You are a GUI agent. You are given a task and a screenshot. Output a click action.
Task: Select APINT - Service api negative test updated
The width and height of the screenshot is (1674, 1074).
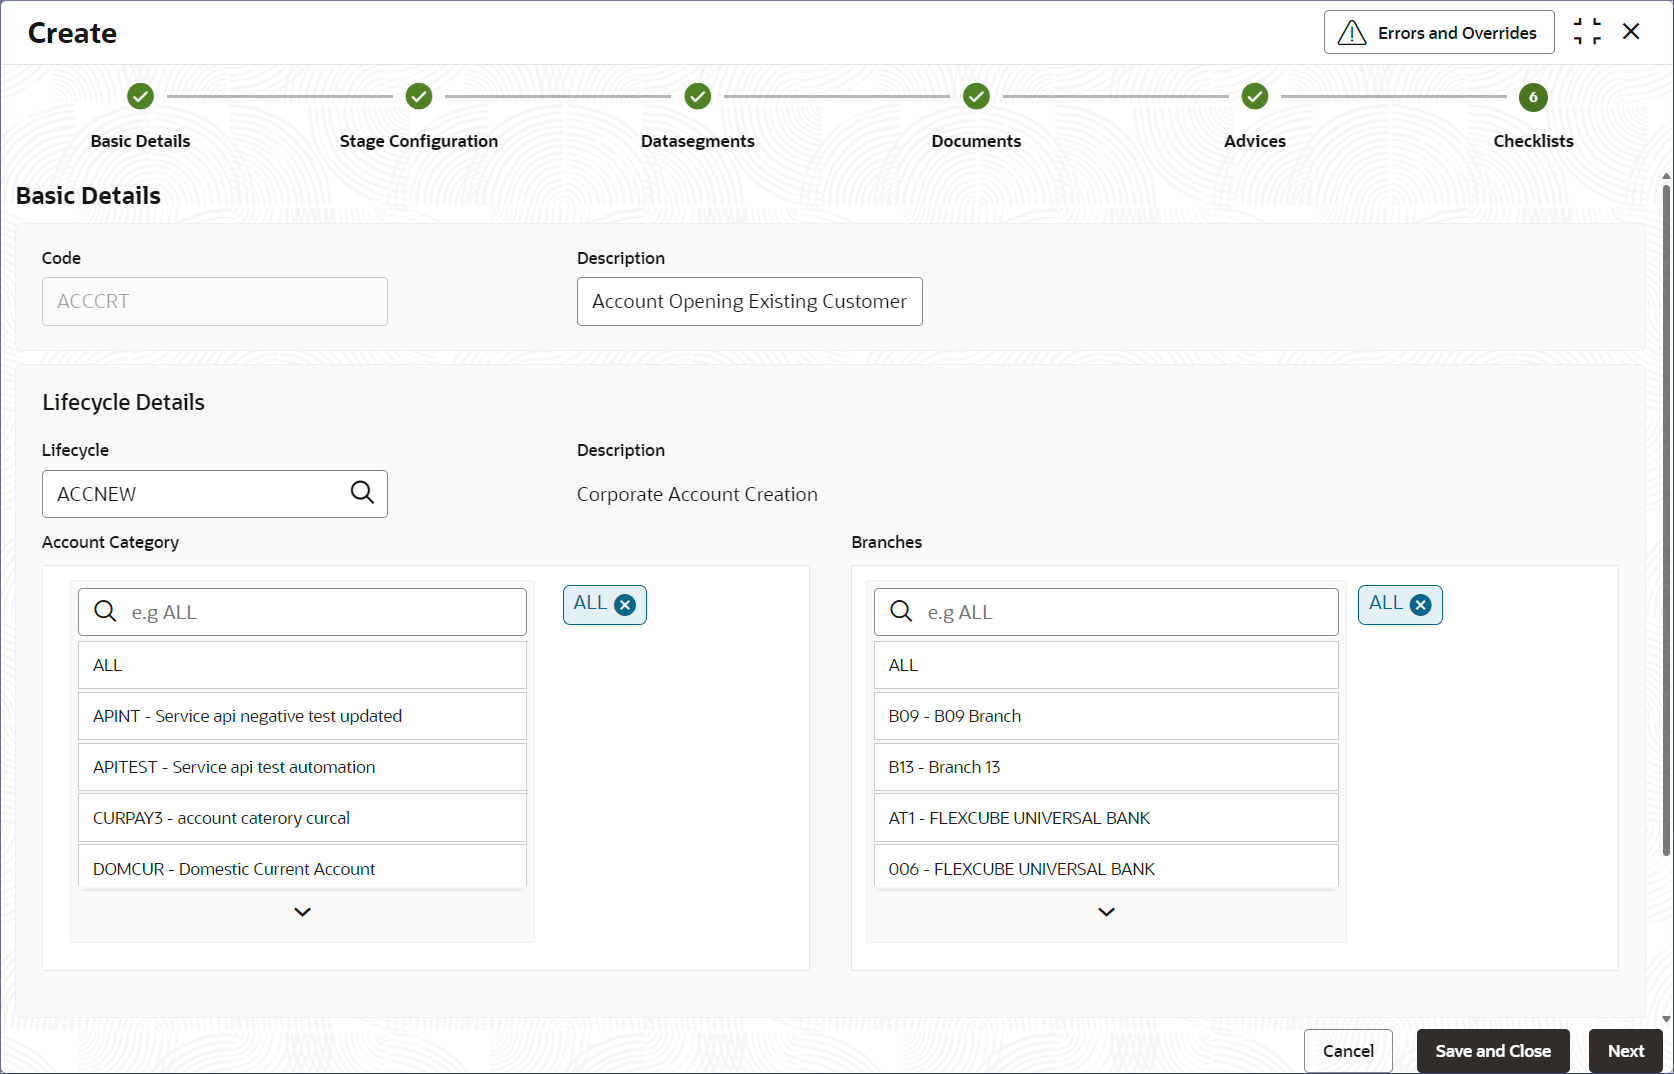(x=302, y=716)
